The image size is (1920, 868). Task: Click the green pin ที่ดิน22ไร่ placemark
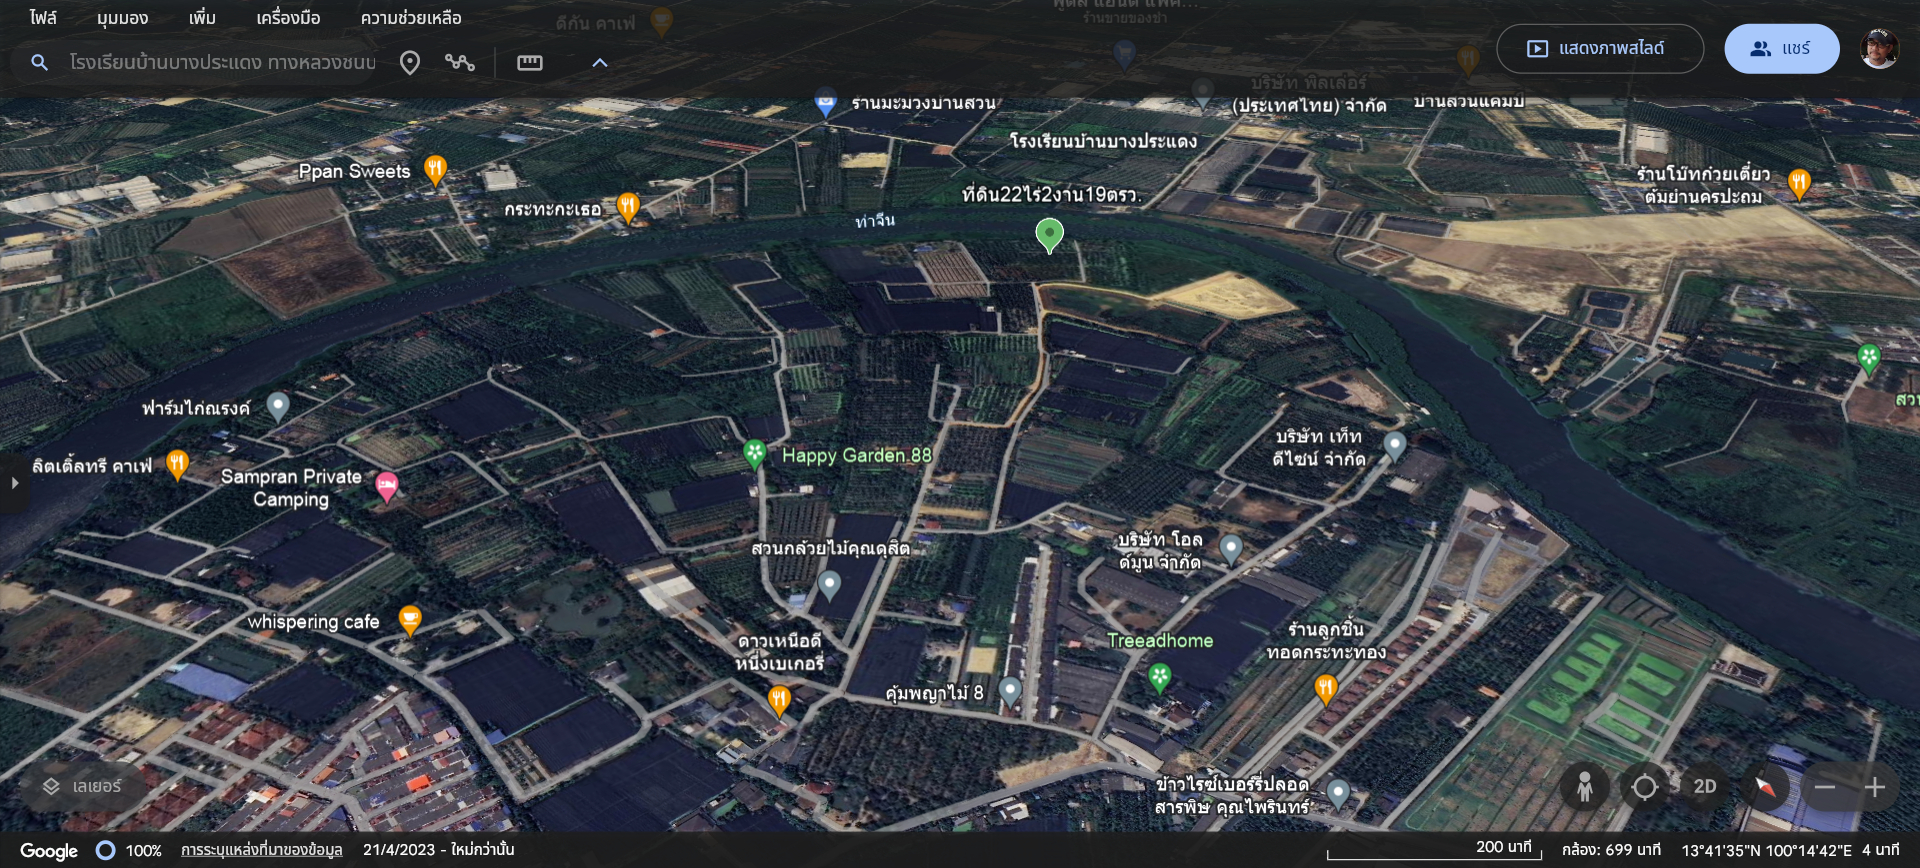click(x=1049, y=235)
